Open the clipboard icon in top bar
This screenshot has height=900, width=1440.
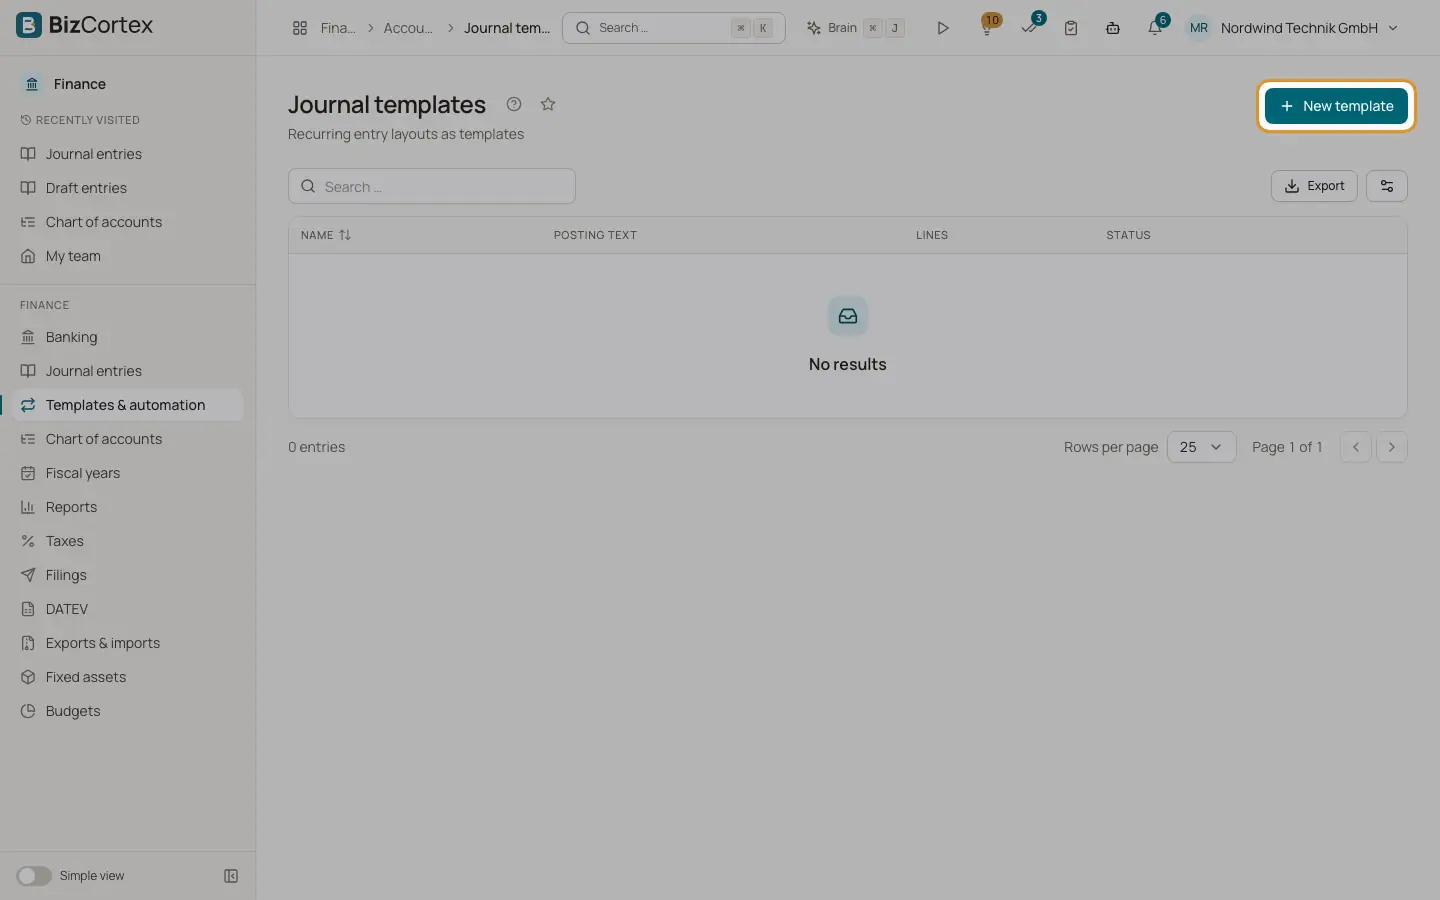(1071, 28)
